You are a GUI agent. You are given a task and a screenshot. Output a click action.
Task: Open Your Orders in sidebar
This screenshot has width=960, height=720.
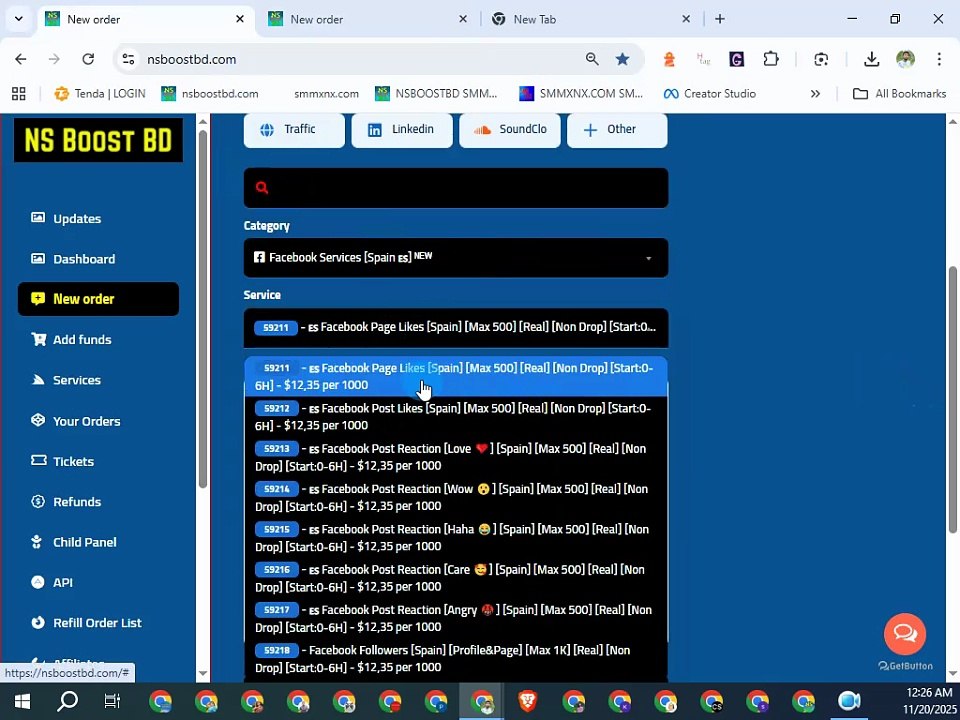click(x=75, y=421)
